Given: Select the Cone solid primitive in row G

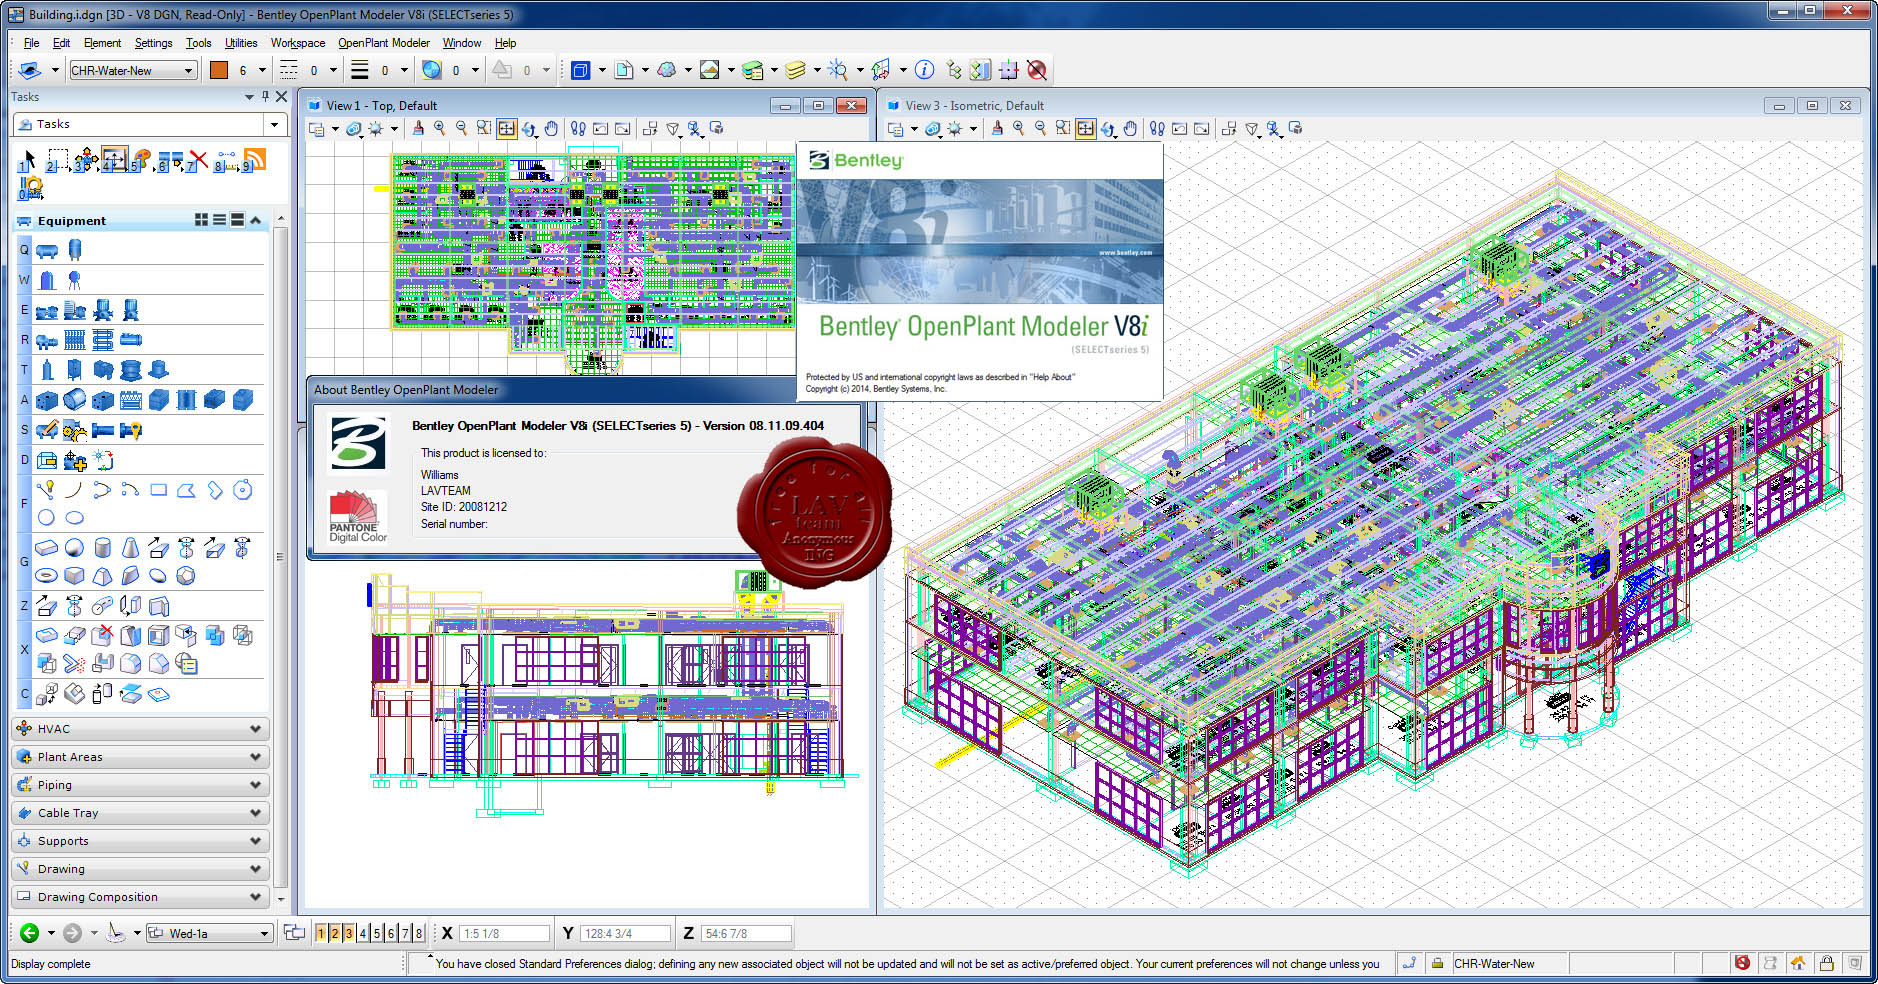Looking at the screenshot, I should coord(130,548).
